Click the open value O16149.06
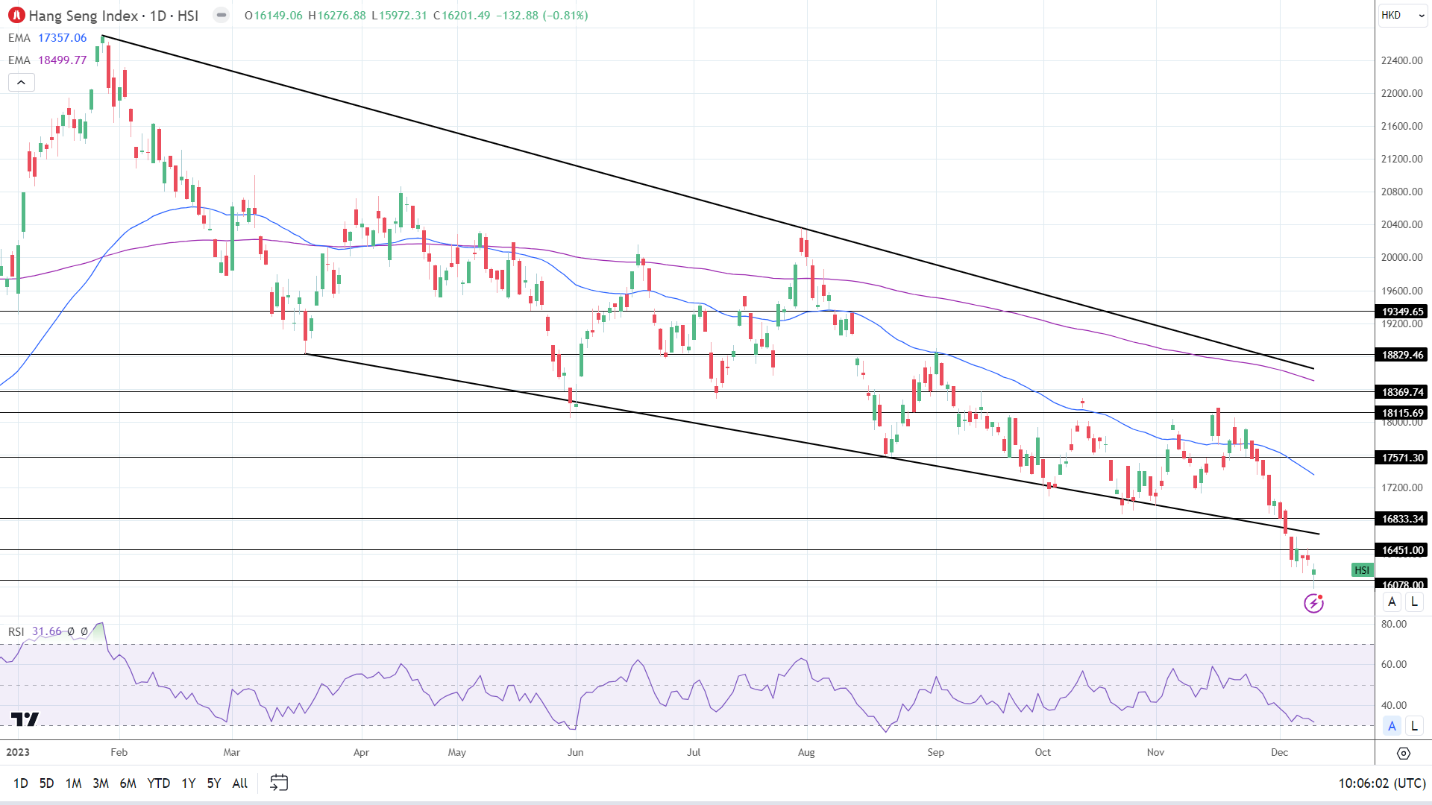This screenshot has height=805, width=1432. point(274,16)
